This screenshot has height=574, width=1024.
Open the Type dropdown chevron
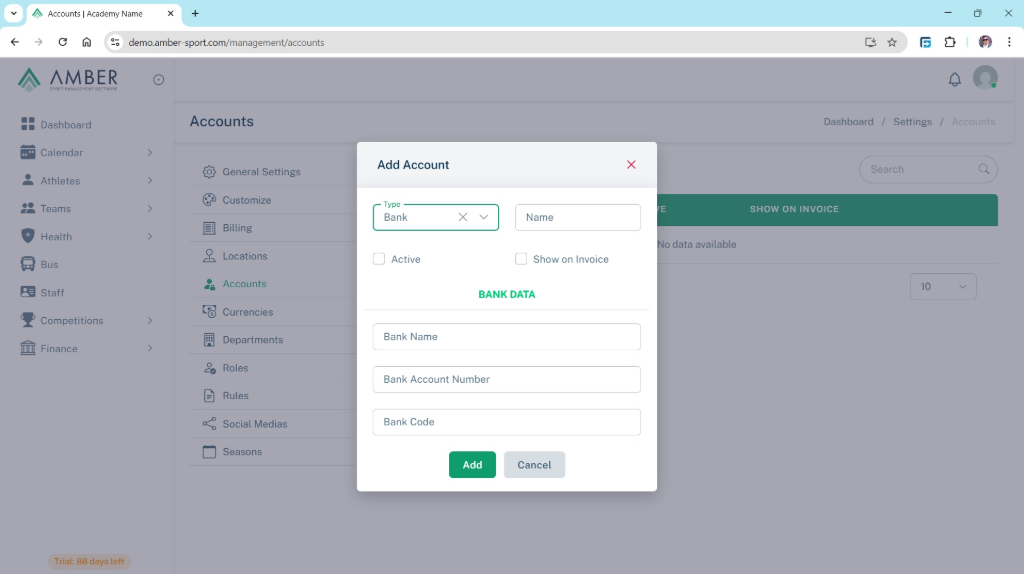[484, 217]
